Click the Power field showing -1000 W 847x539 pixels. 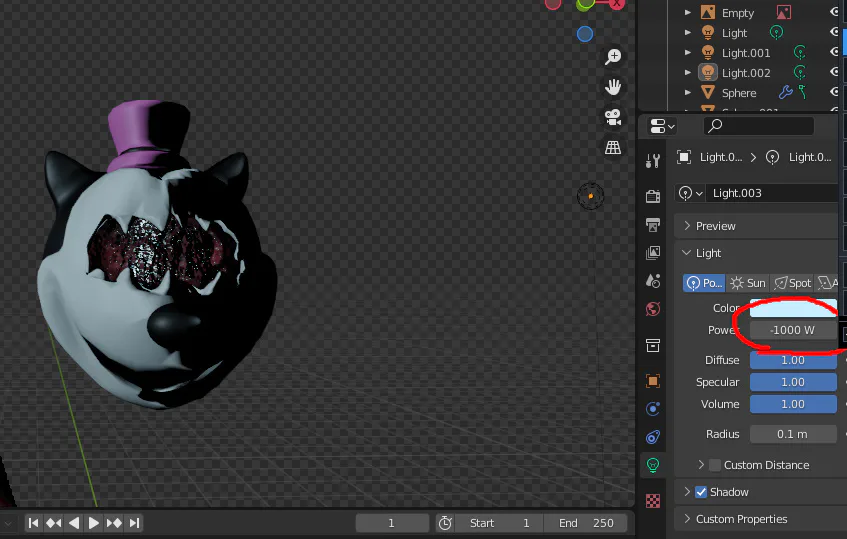tap(793, 330)
